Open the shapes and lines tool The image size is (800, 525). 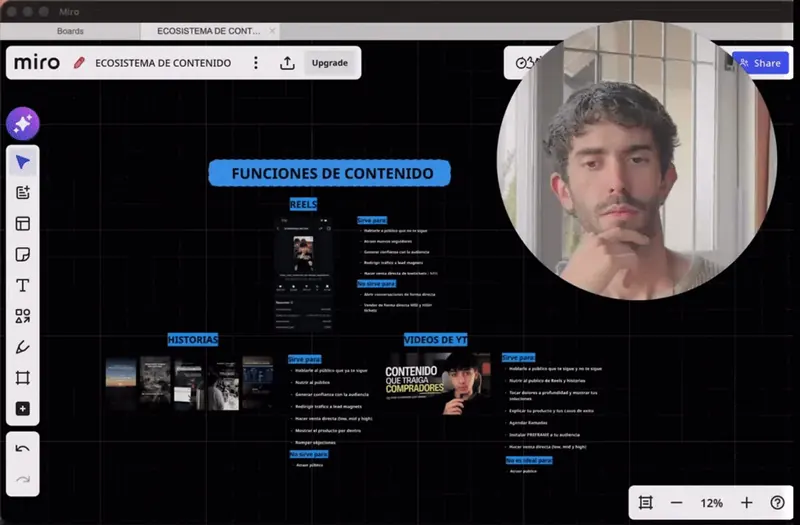[x=22, y=316]
